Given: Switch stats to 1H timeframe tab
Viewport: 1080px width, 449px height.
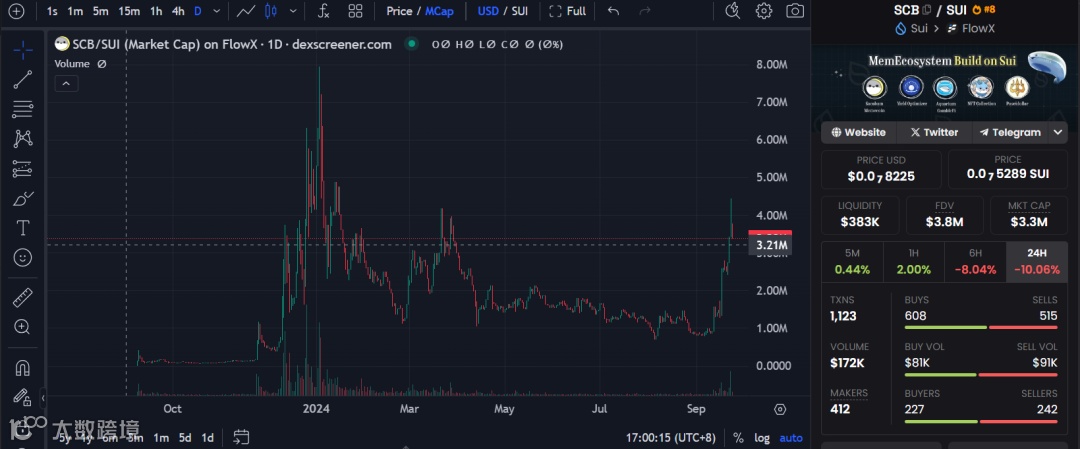Looking at the screenshot, I should pos(913,262).
